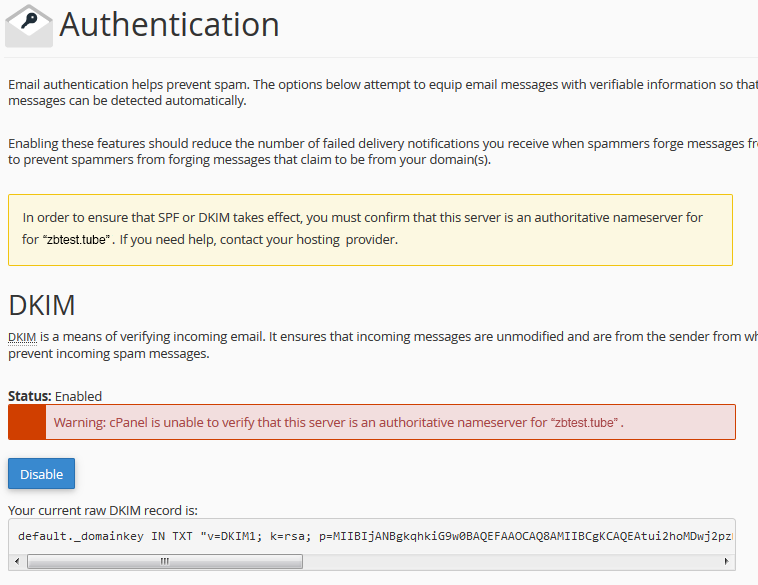
Task: Click the red nameserver warning message text
Action: tap(300, 423)
